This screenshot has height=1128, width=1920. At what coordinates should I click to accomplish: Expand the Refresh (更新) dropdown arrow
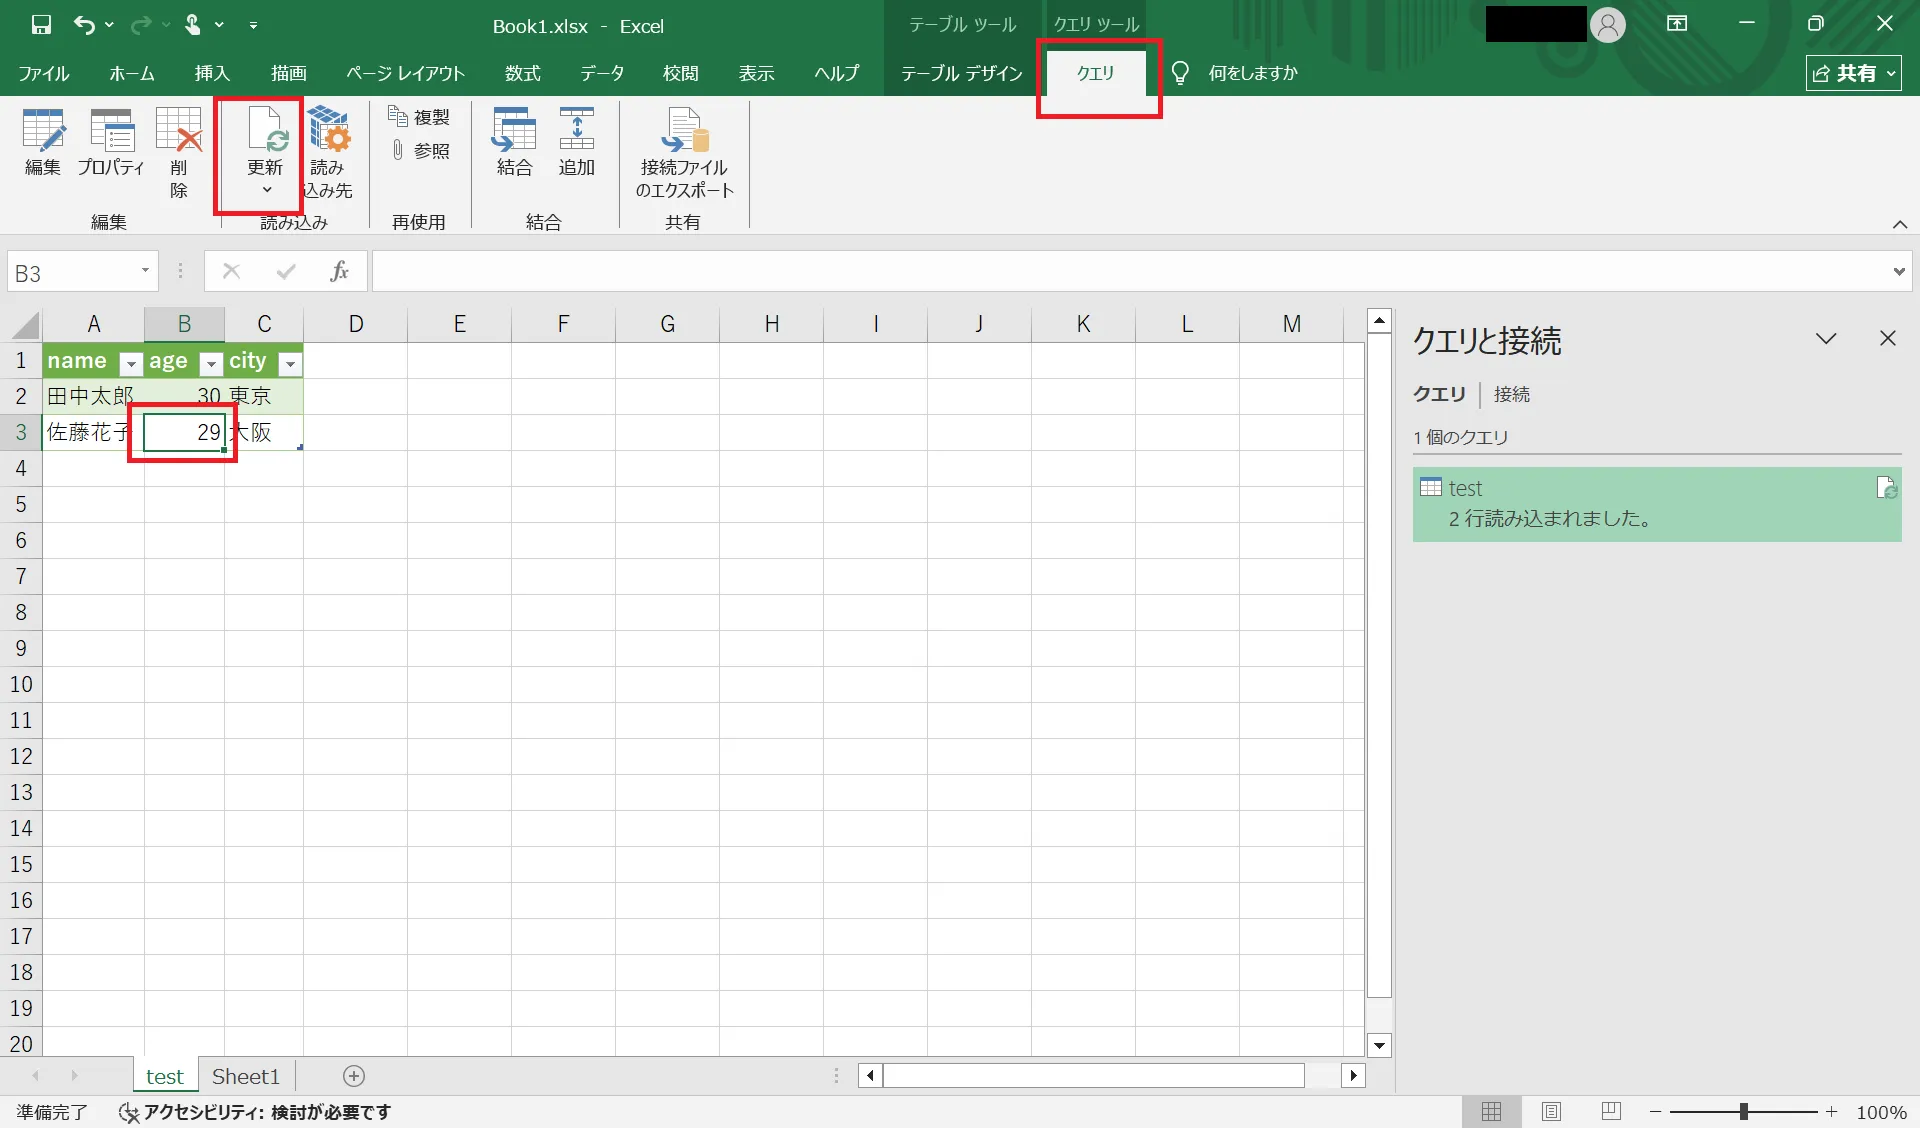tap(266, 190)
